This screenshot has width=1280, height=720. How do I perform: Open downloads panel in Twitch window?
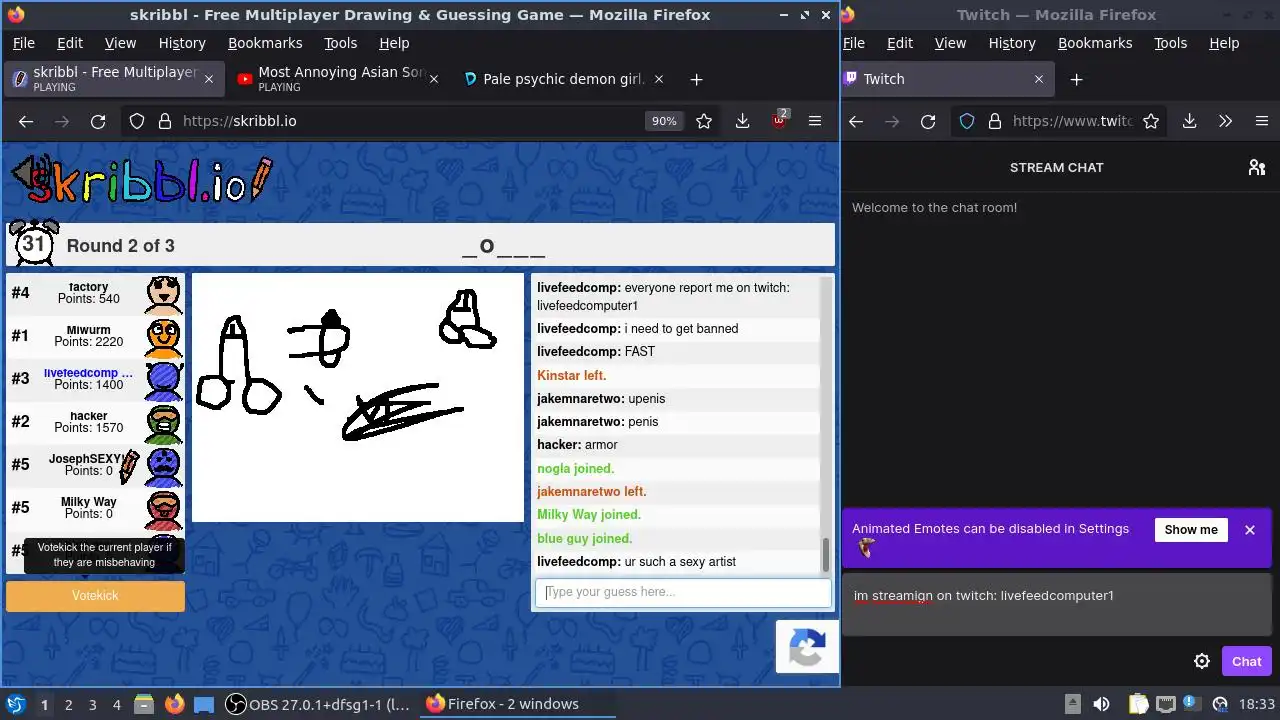click(1189, 121)
